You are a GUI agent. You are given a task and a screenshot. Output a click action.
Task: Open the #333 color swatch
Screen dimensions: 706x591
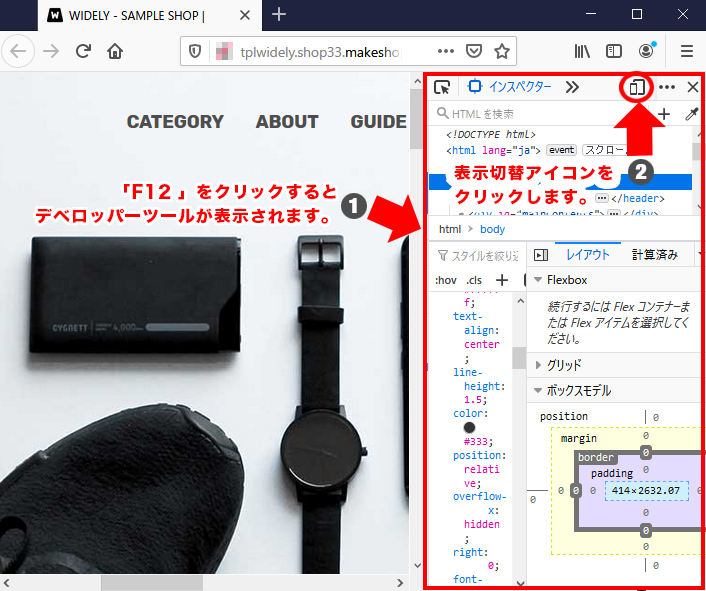click(x=469, y=427)
